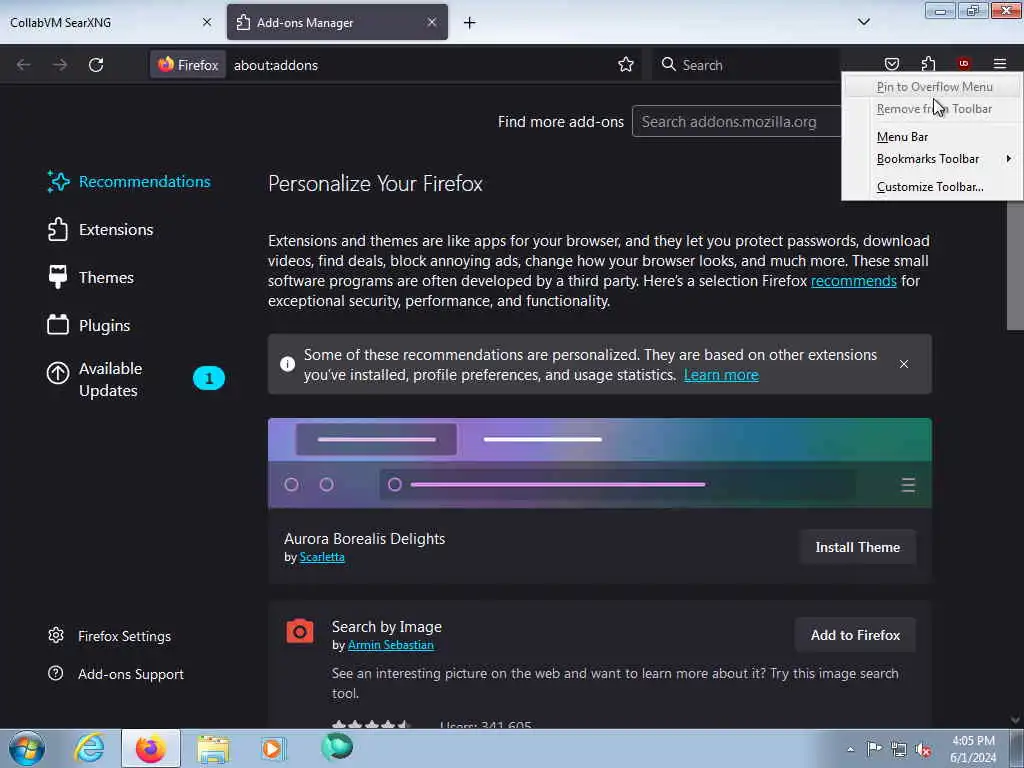Open the Pocket save icon
The image size is (1024, 768).
click(x=891, y=64)
